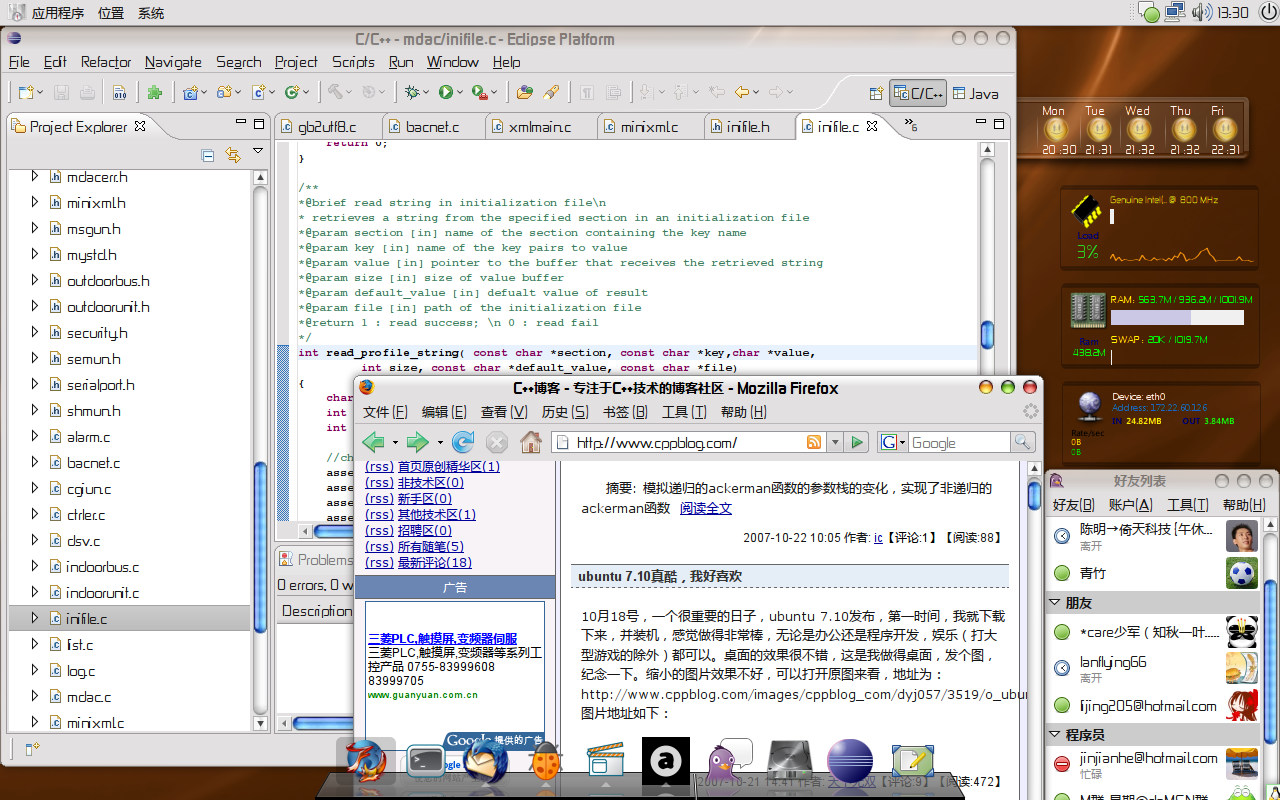Switch to the bacnet.c editor tab

(432, 127)
